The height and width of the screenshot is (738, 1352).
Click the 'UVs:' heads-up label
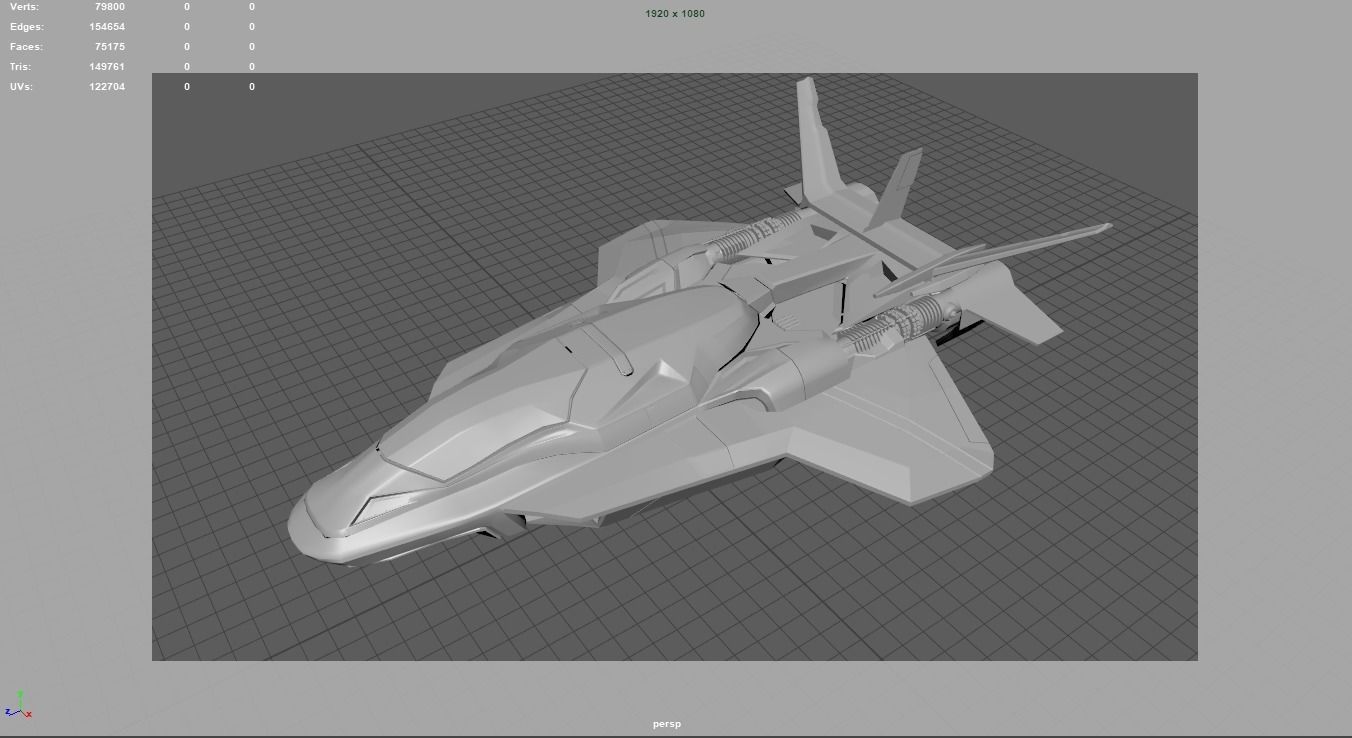(x=21, y=87)
